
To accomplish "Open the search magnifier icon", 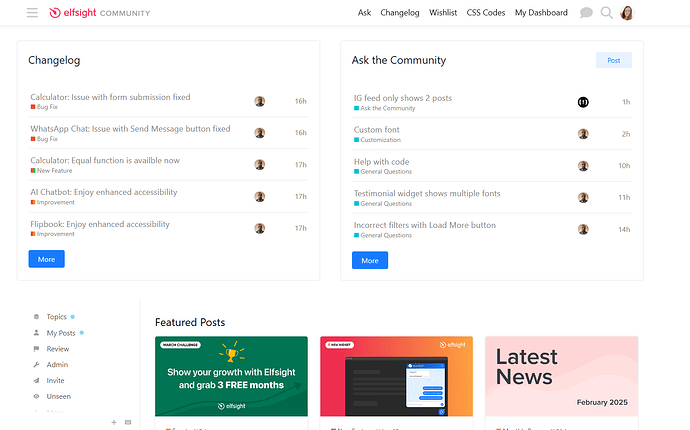I will click(607, 13).
